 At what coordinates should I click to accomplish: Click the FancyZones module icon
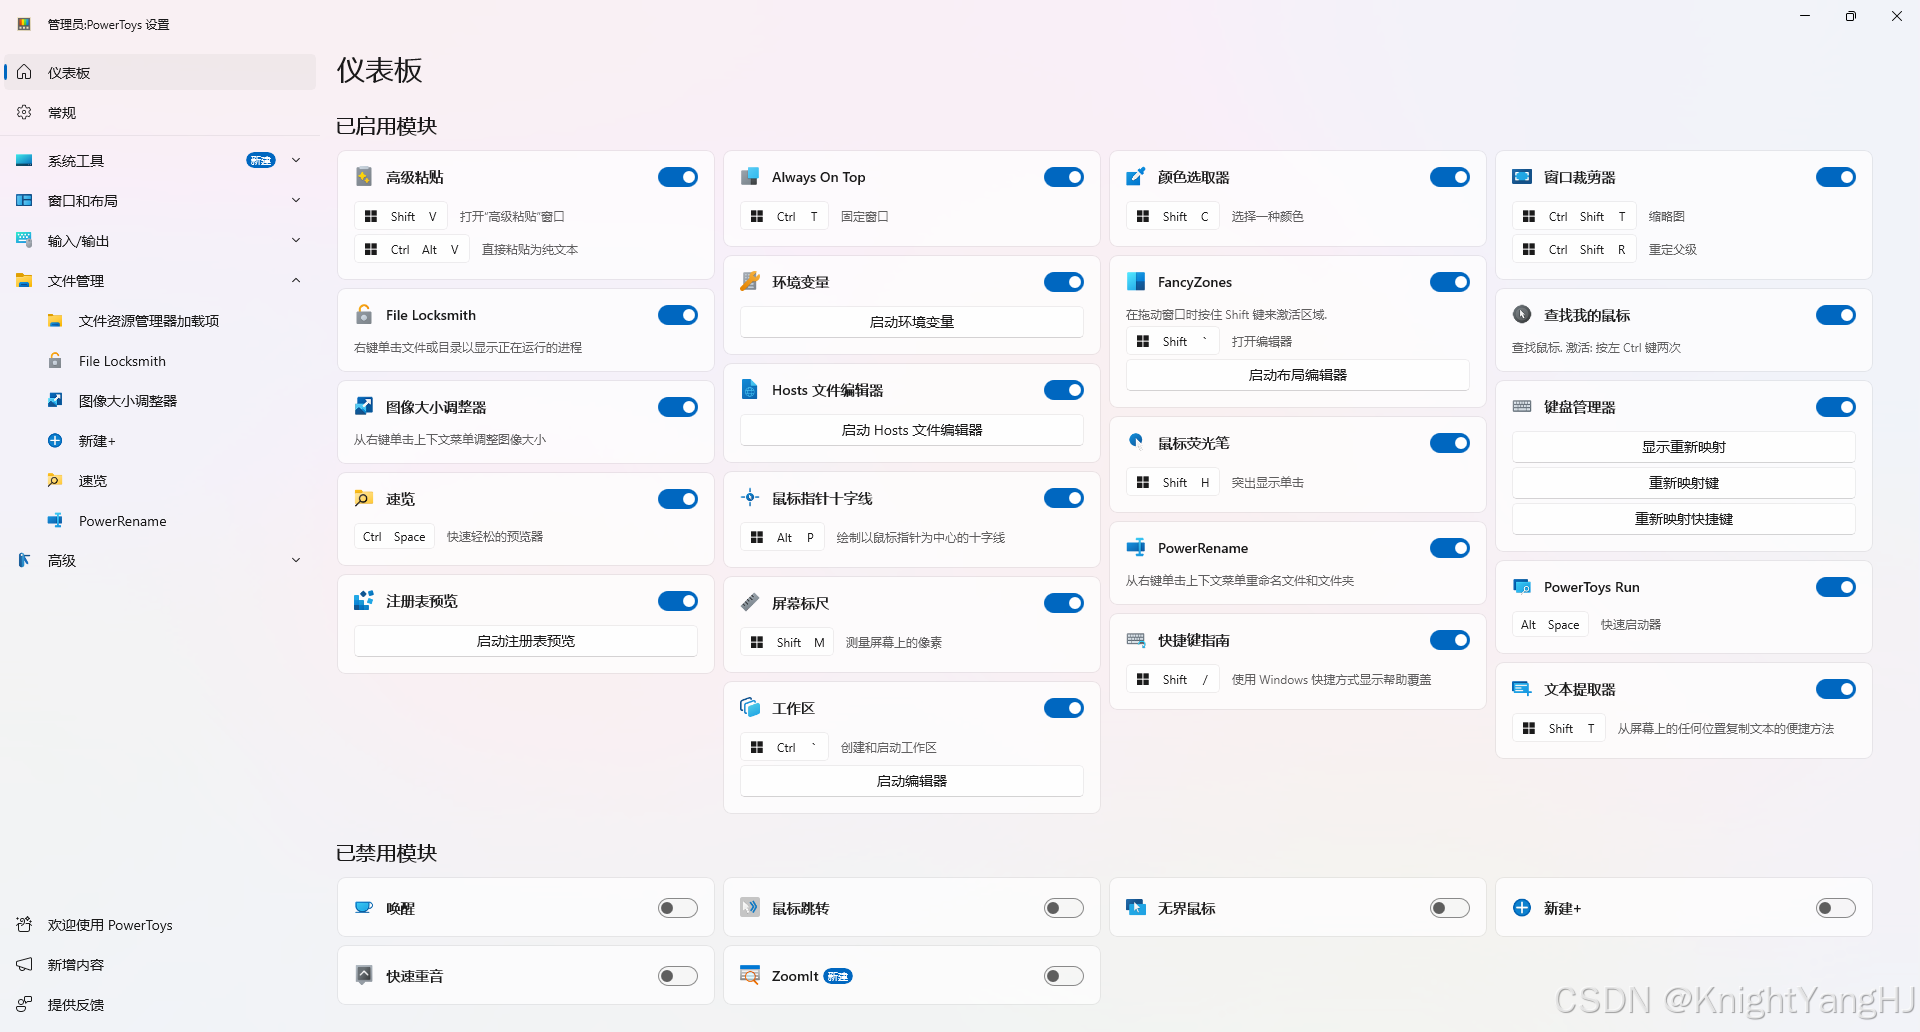[x=1136, y=282]
